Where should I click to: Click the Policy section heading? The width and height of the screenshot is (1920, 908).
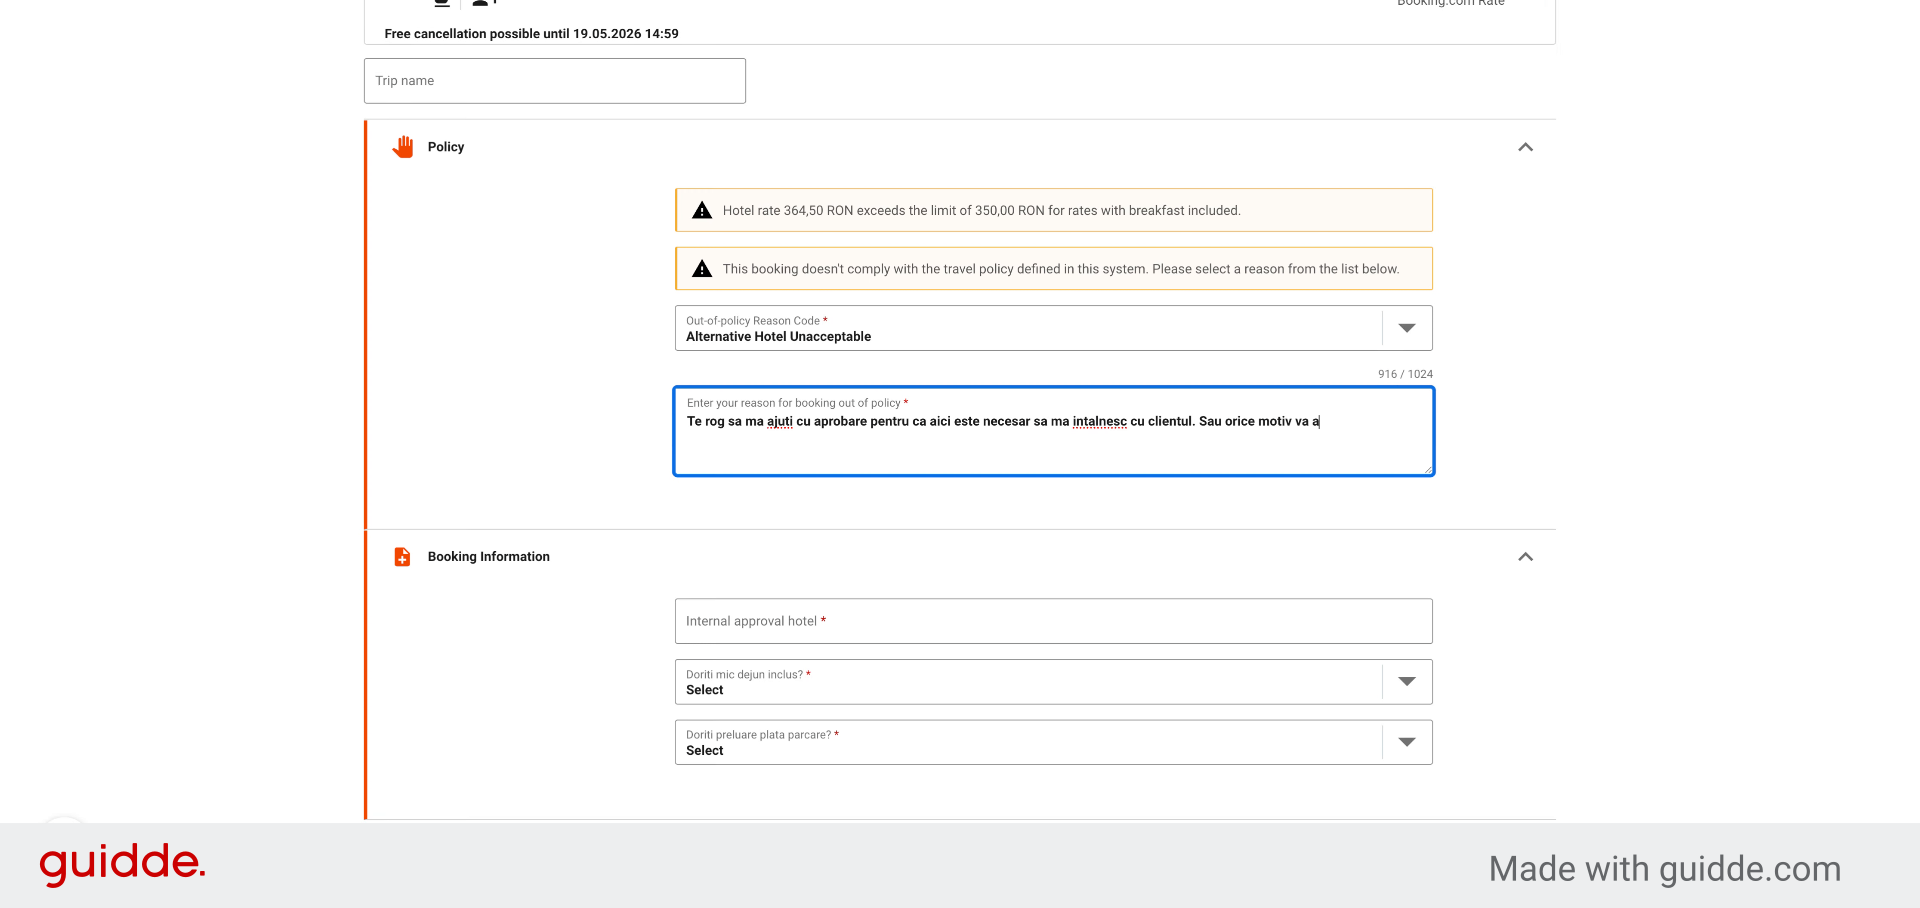tap(446, 147)
